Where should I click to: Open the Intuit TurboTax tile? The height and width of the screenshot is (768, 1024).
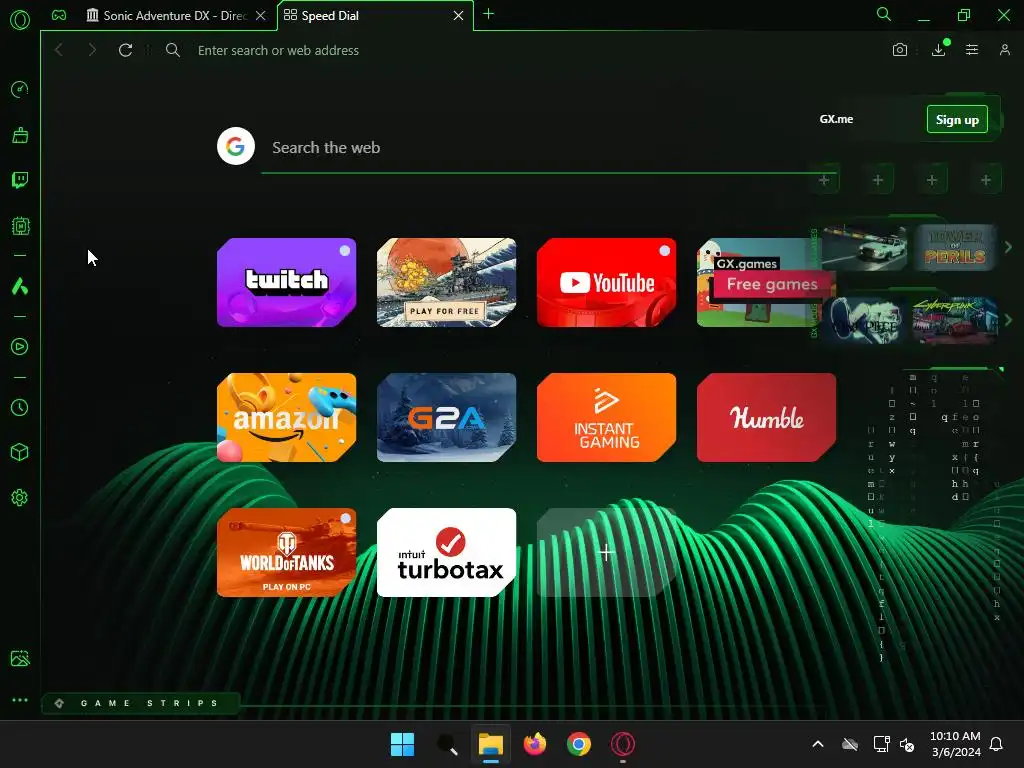[447, 552]
